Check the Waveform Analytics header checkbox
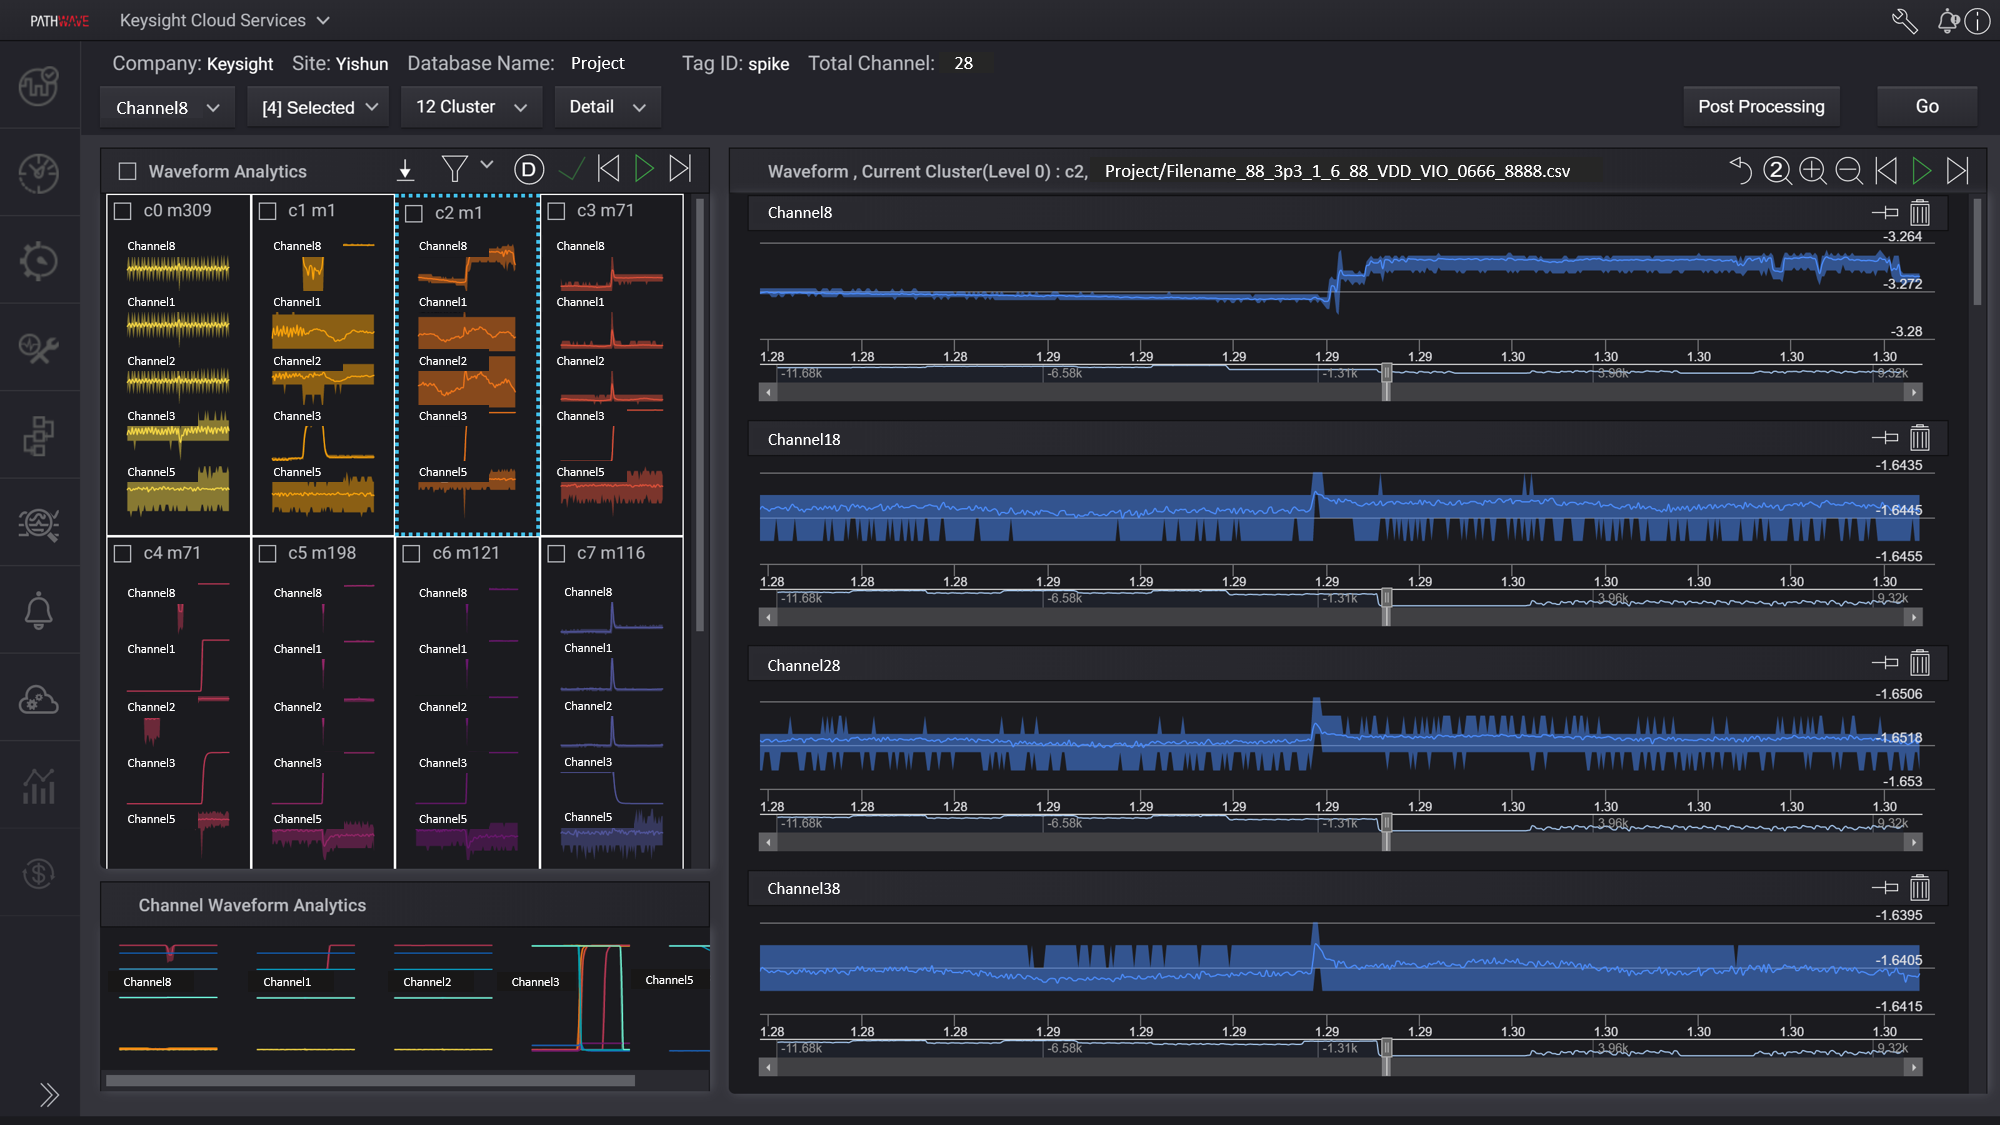 127,170
